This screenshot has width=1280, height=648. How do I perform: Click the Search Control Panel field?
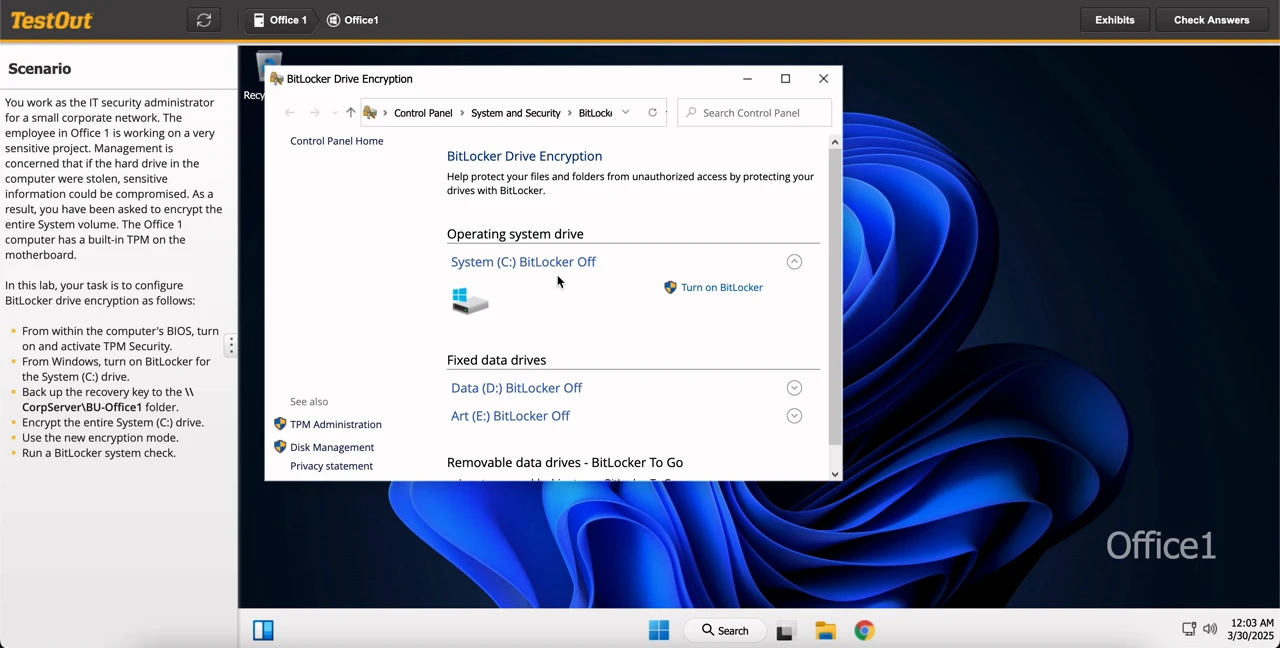pyautogui.click(x=754, y=113)
